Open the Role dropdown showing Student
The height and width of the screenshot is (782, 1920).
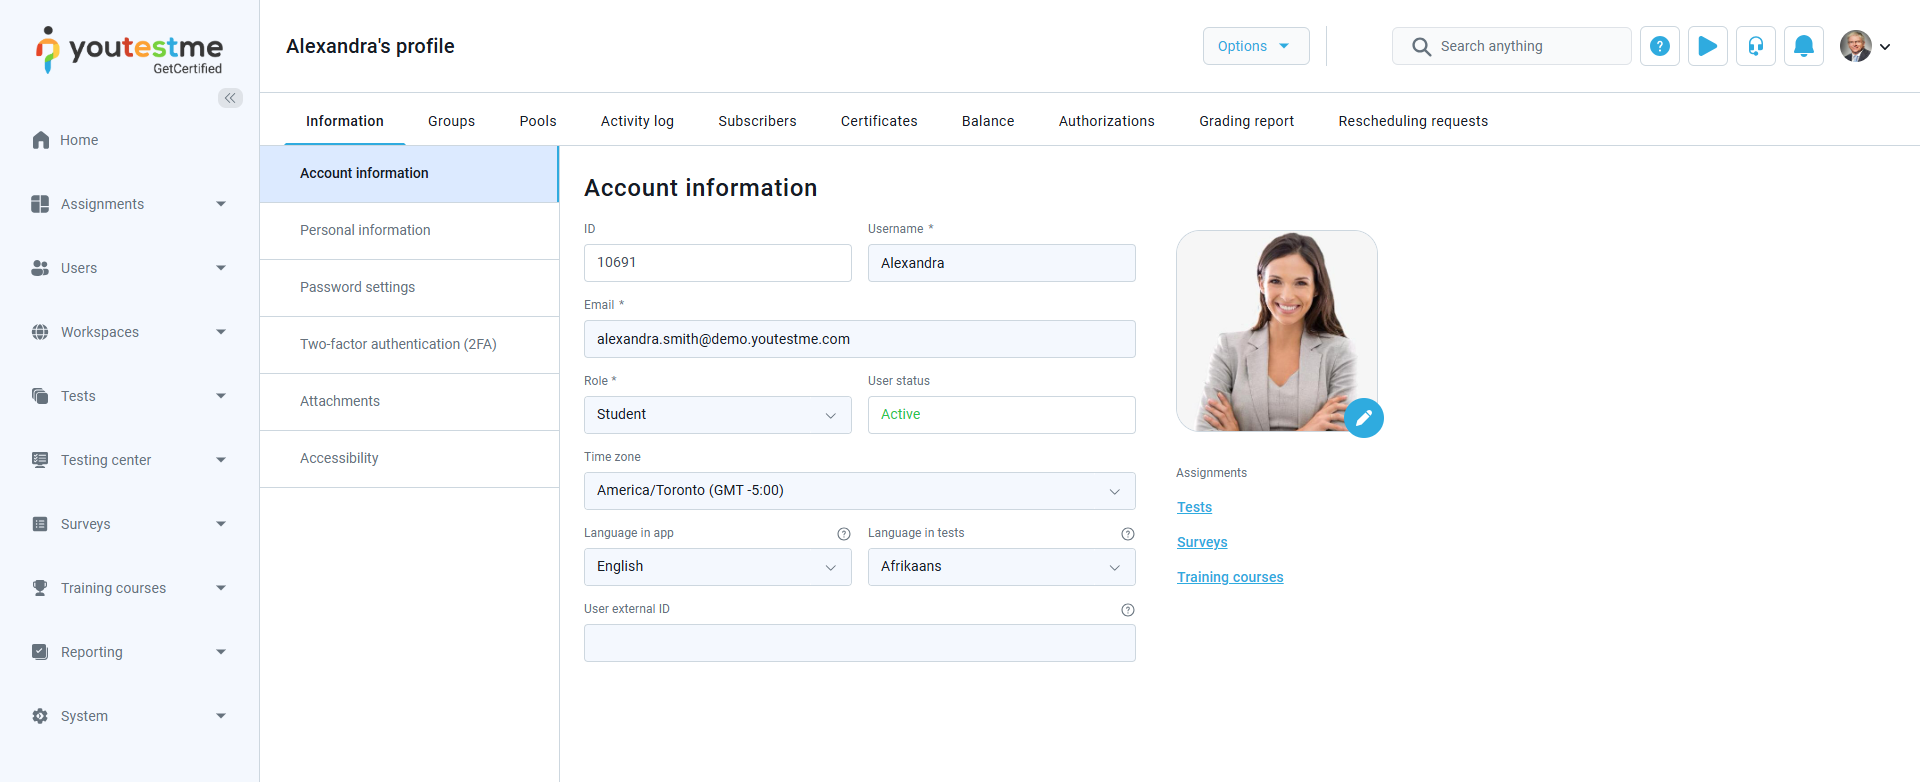718,415
